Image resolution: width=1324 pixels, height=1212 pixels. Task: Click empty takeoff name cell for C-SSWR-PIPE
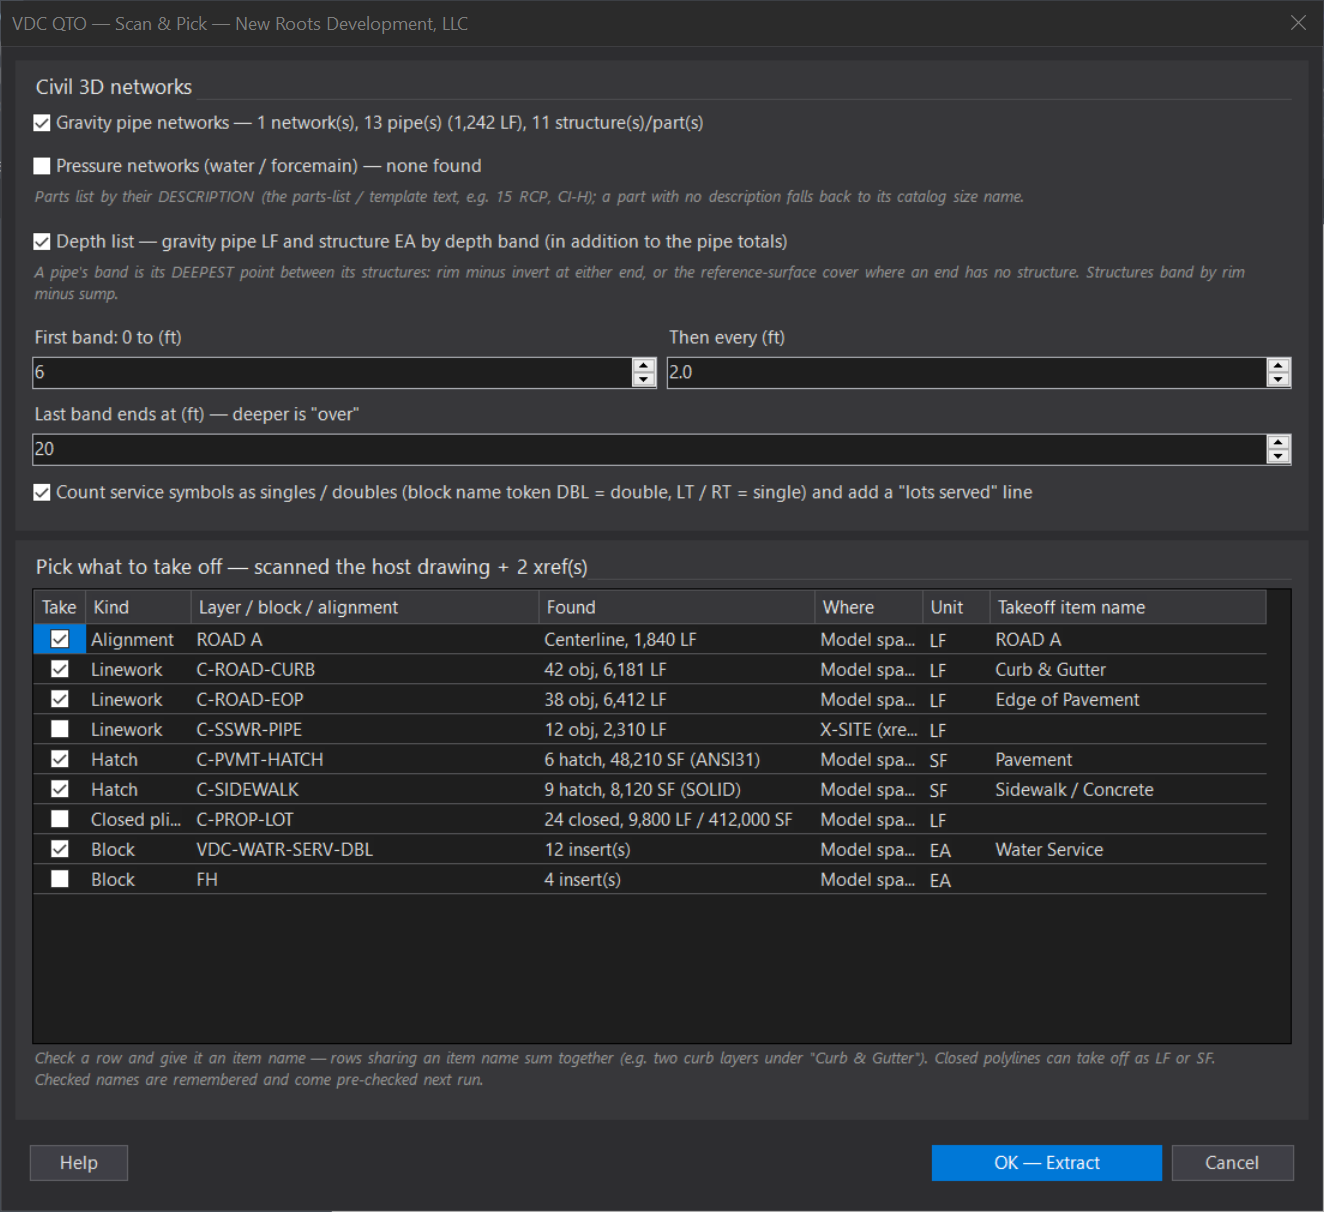tap(1128, 729)
